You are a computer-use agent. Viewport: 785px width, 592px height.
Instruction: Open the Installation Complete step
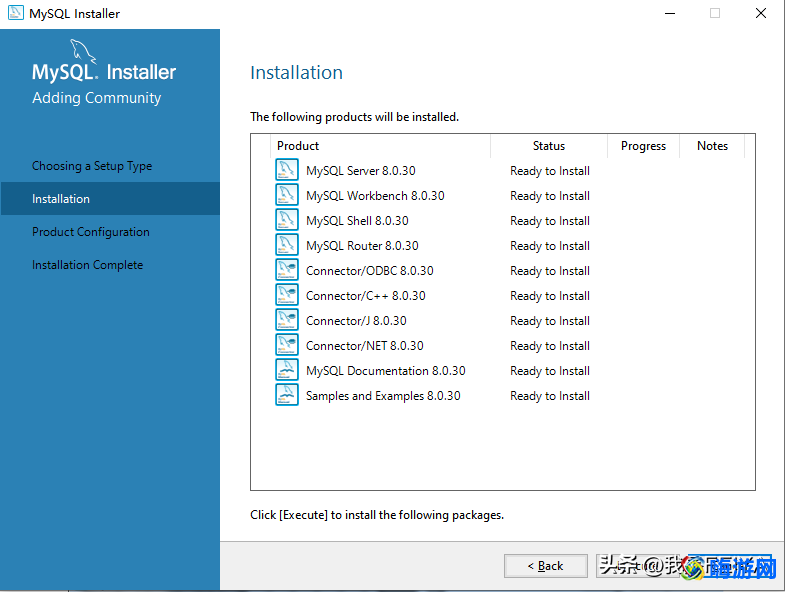click(x=88, y=265)
